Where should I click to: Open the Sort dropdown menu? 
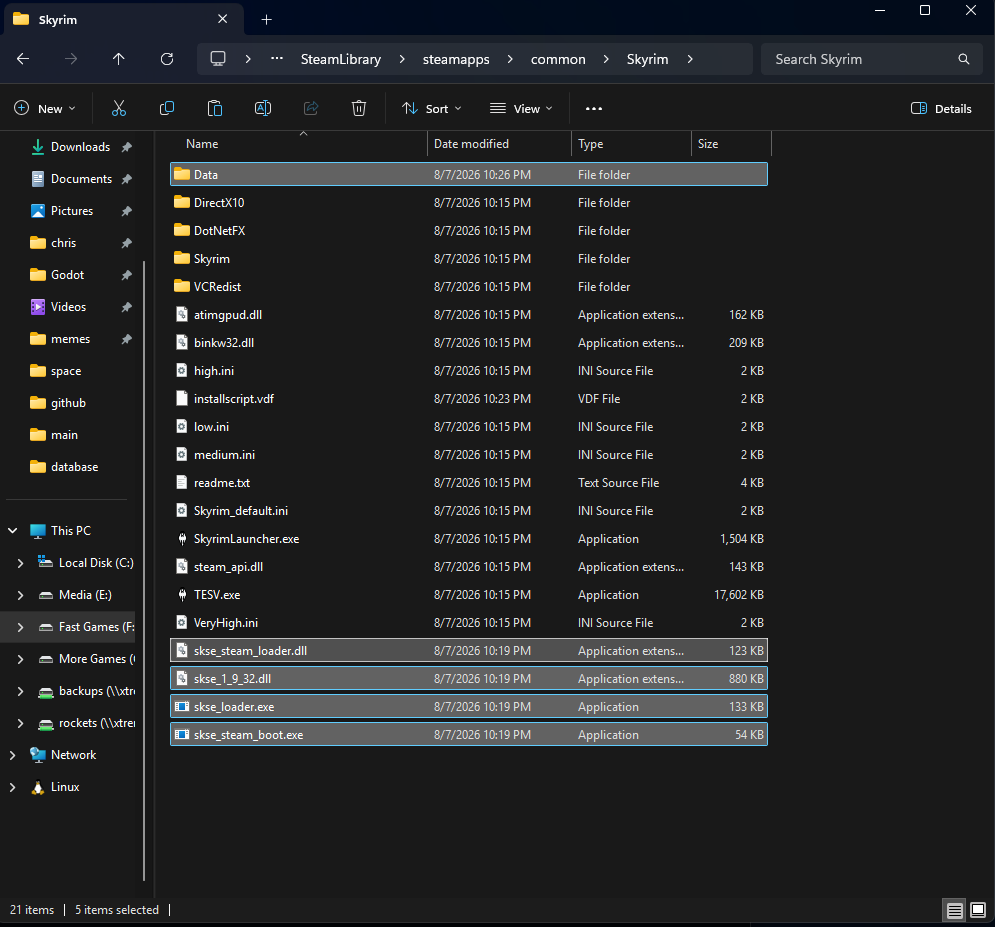click(x=432, y=108)
